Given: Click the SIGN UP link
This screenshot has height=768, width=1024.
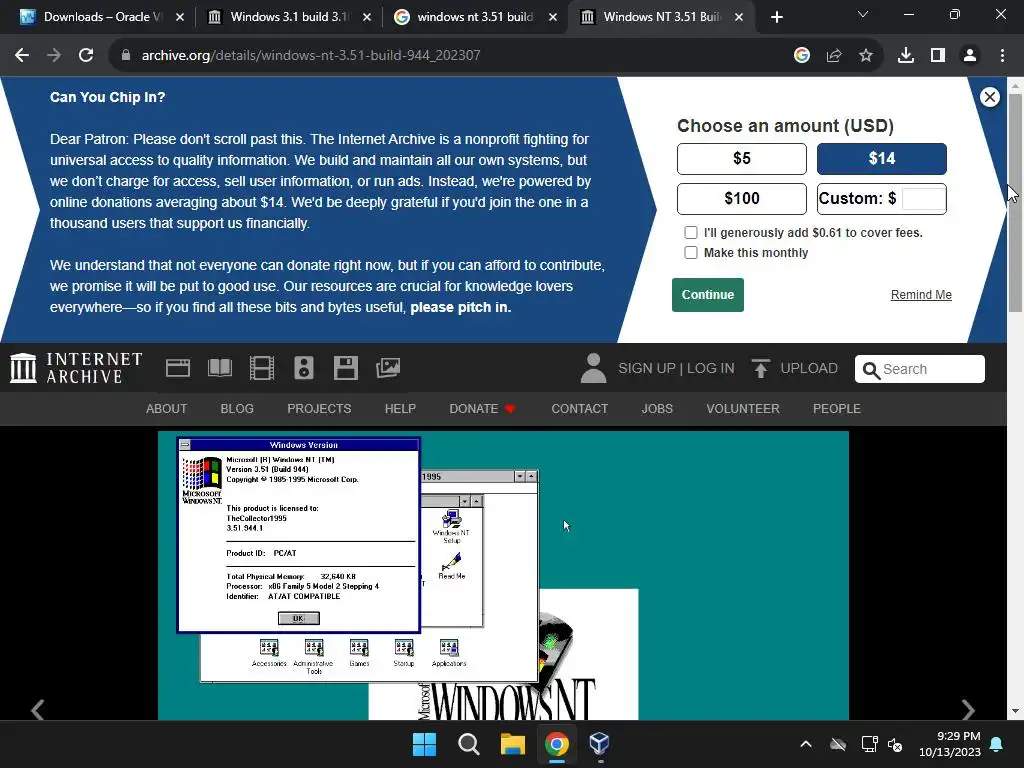Looking at the screenshot, I should click(x=647, y=368).
